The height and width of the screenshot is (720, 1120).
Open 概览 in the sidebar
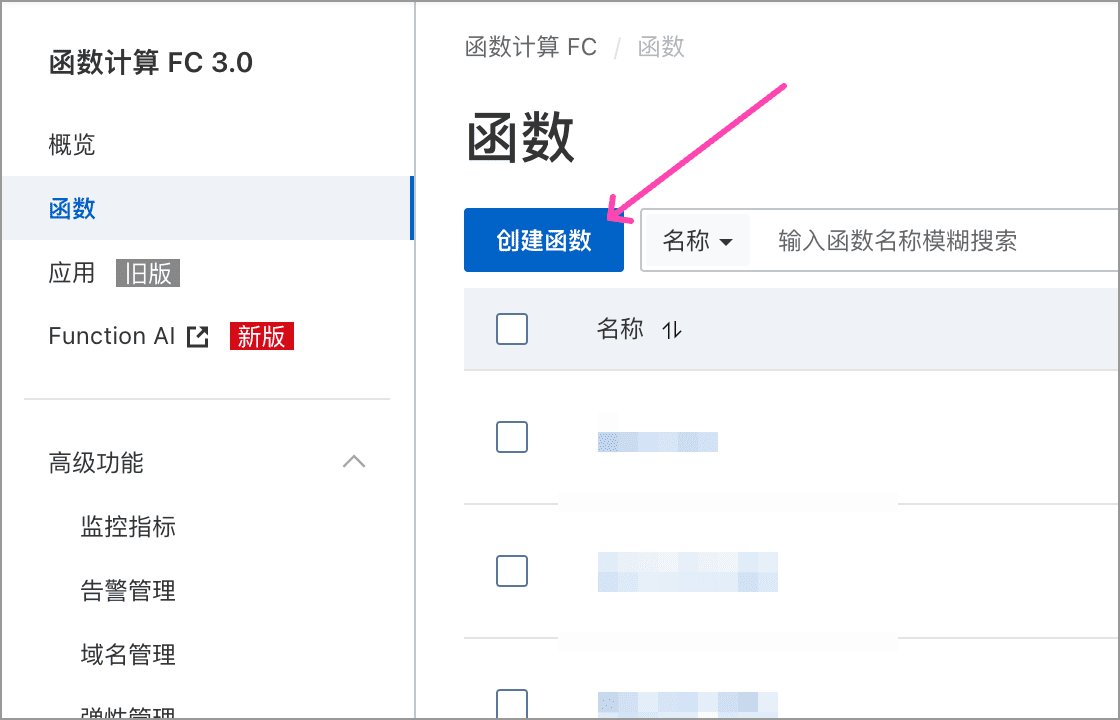pyautogui.click(x=71, y=144)
